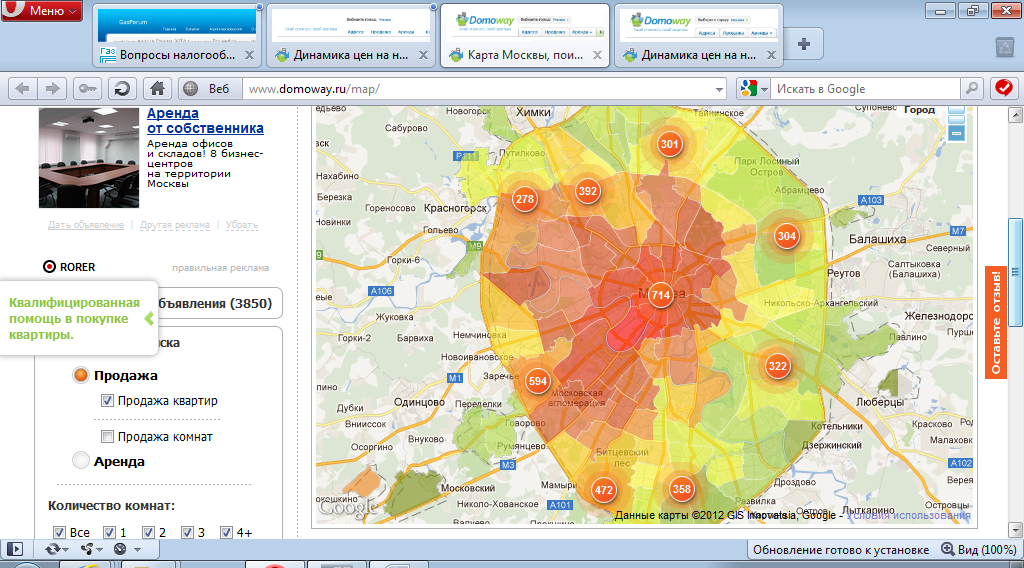Select the Карта Москвы, пои... tab
This screenshot has width=1024, height=568.
click(x=525, y=35)
